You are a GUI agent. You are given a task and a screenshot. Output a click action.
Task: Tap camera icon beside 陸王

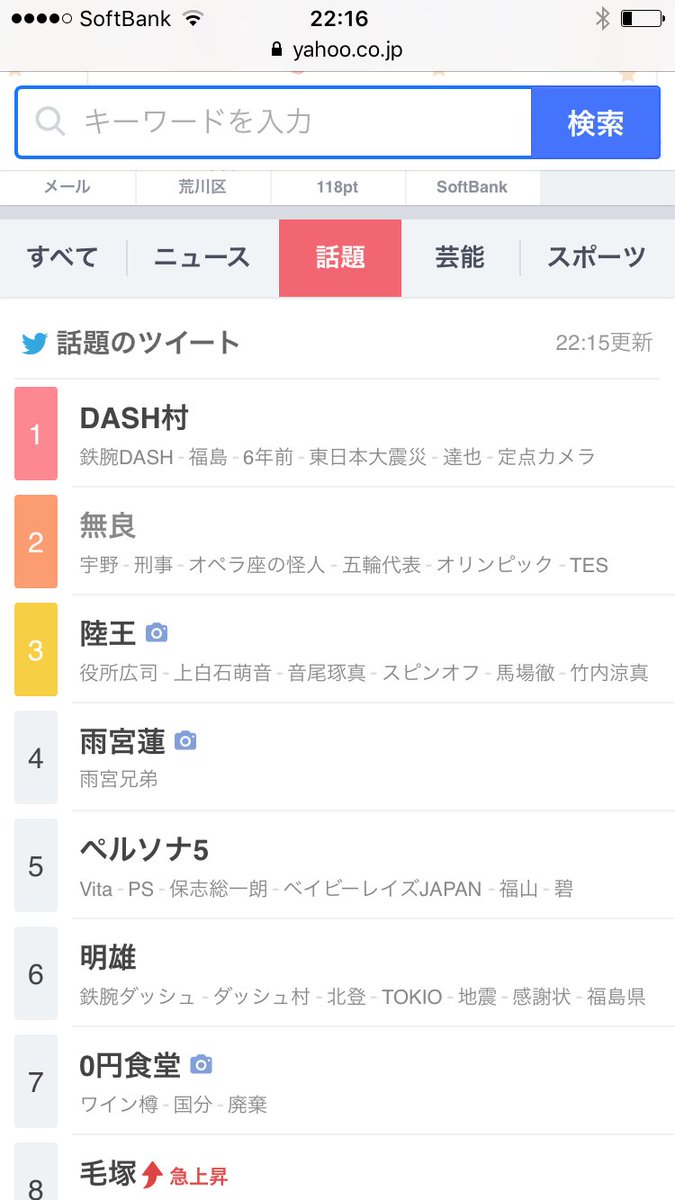pos(156,632)
